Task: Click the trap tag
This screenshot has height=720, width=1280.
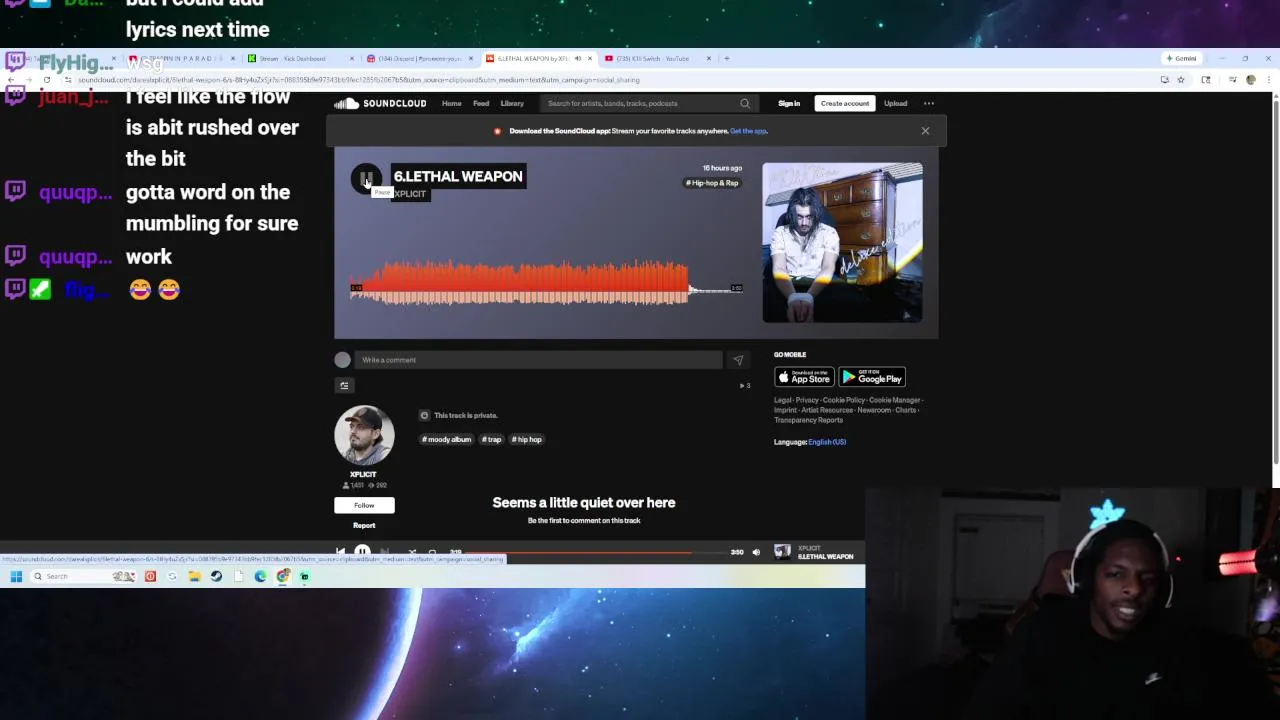Action: pyautogui.click(x=491, y=439)
